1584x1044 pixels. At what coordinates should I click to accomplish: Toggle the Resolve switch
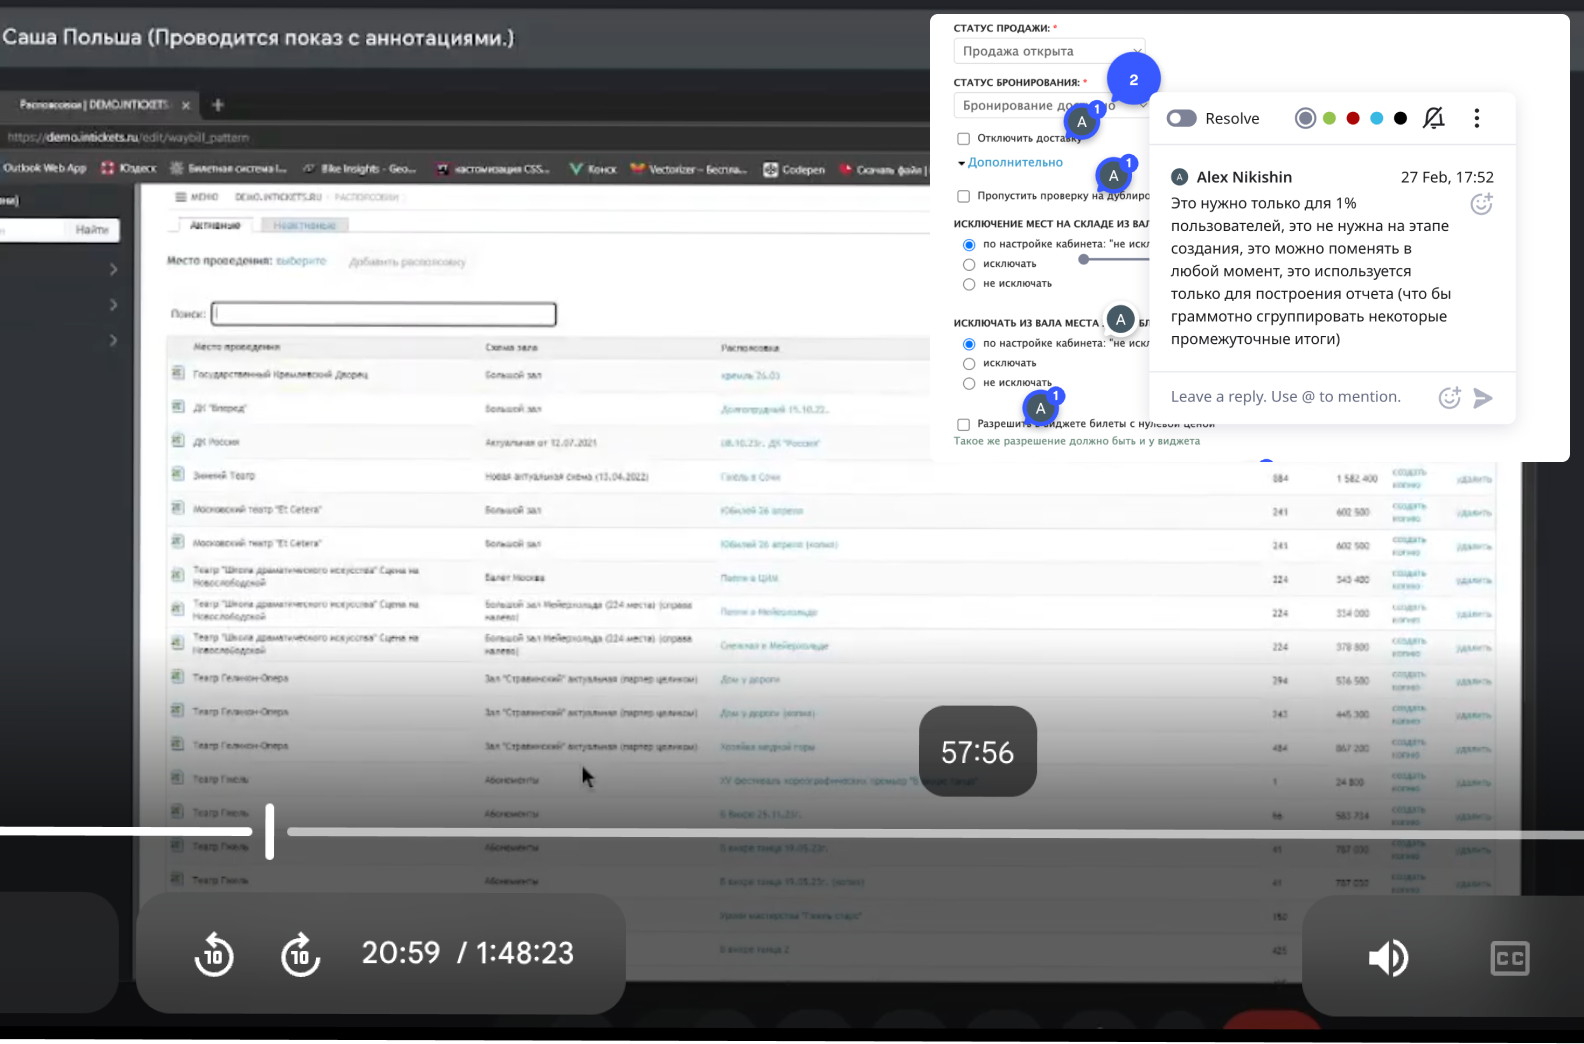coord(1182,118)
